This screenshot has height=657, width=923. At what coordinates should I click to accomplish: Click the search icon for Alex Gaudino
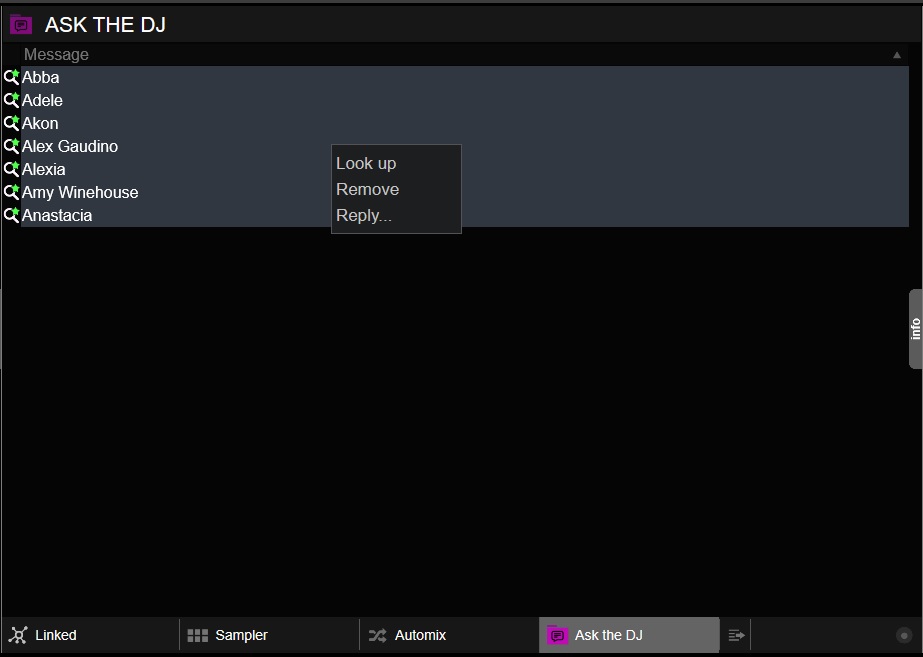(x=11, y=146)
